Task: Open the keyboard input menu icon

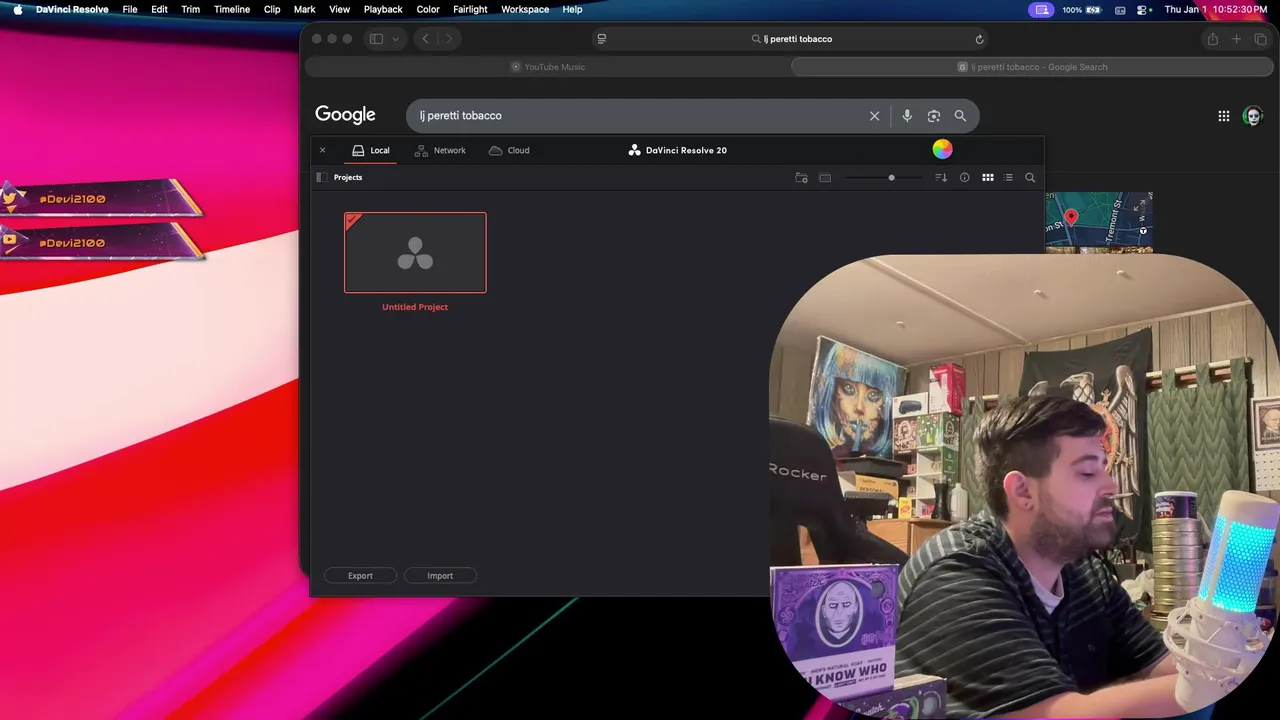Action: click(1120, 9)
